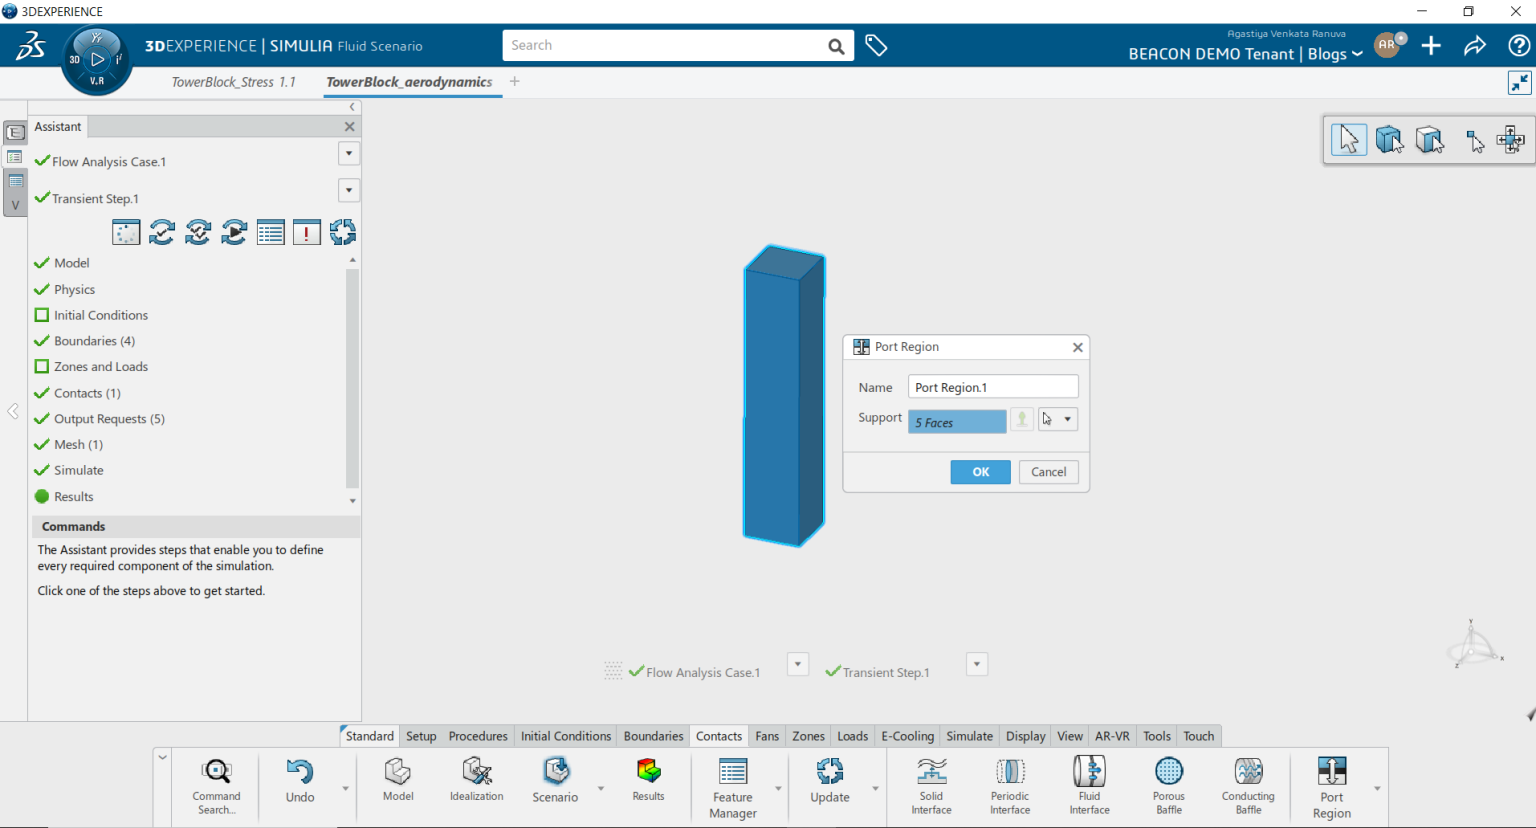Open the help question mark icon

[x=1519, y=46]
